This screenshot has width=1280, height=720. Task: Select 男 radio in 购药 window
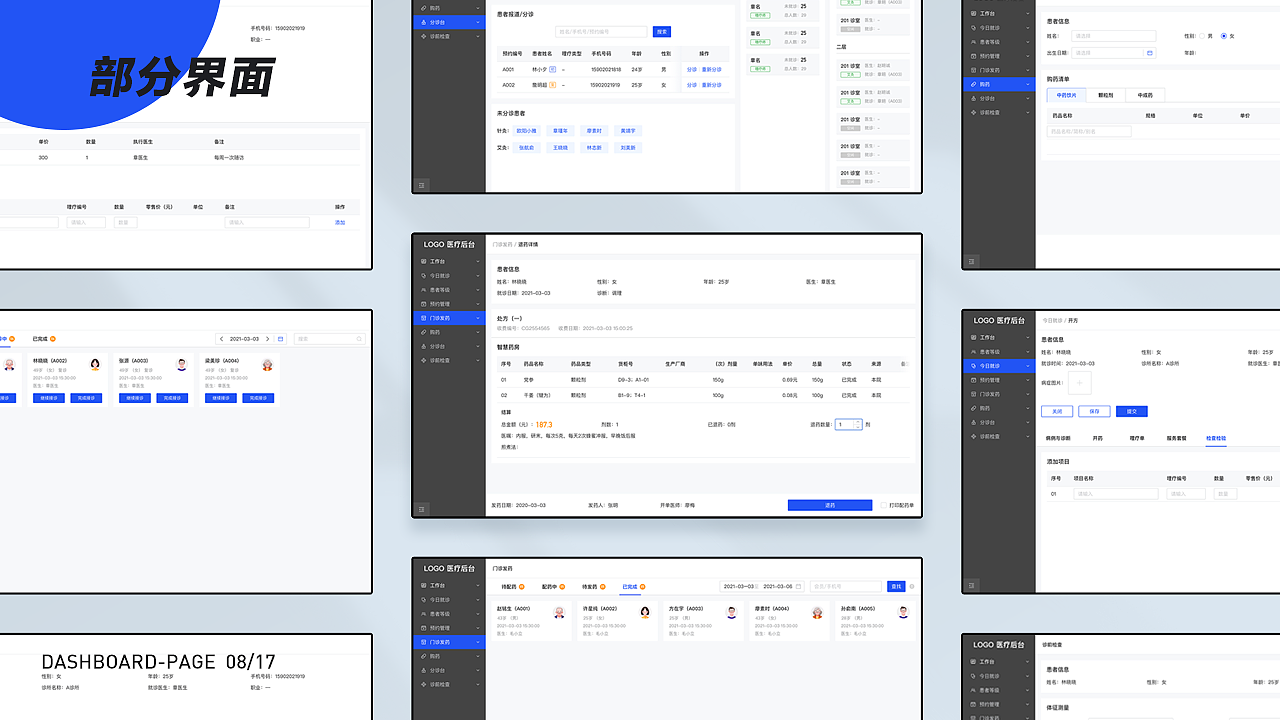(x=1201, y=36)
